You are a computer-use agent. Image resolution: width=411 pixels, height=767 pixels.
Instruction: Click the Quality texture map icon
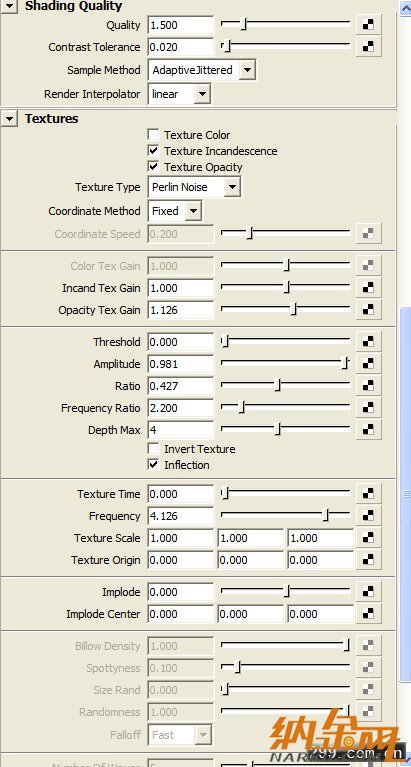[368, 25]
